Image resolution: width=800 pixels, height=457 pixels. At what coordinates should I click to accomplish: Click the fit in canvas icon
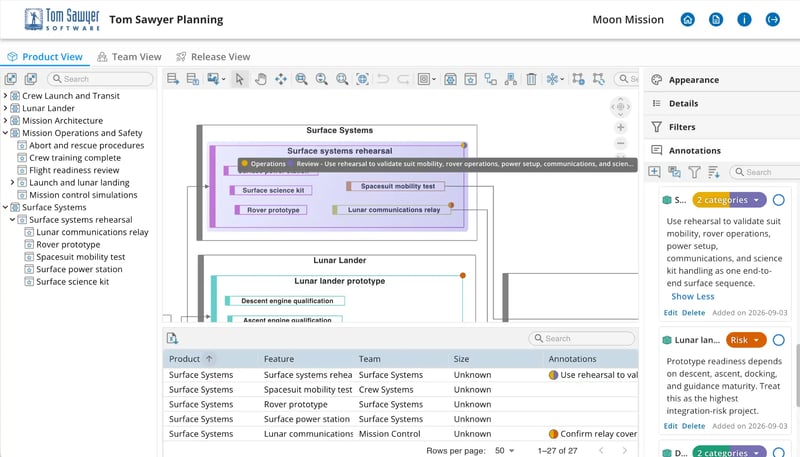(x=362, y=79)
